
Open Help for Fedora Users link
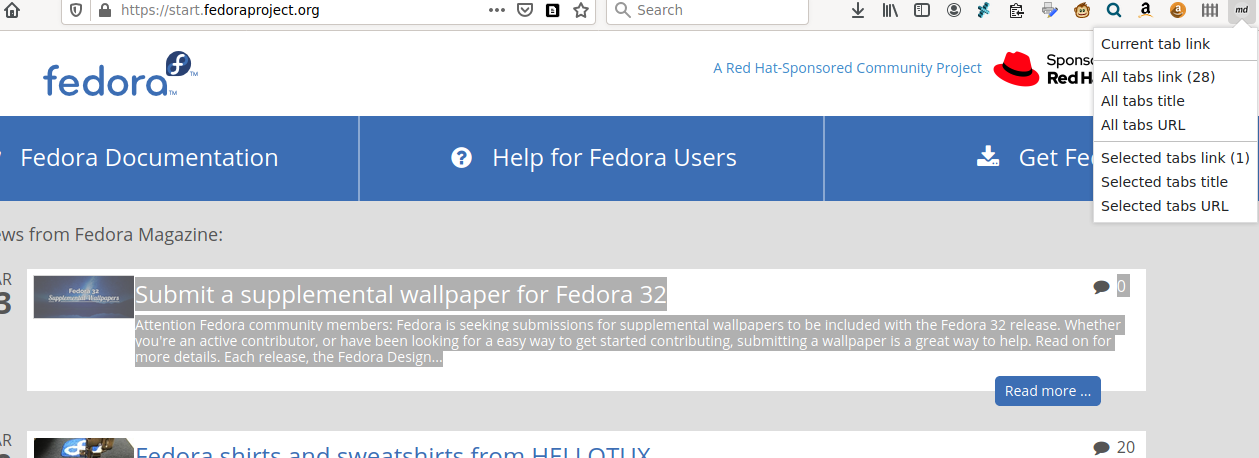coord(614,158)
